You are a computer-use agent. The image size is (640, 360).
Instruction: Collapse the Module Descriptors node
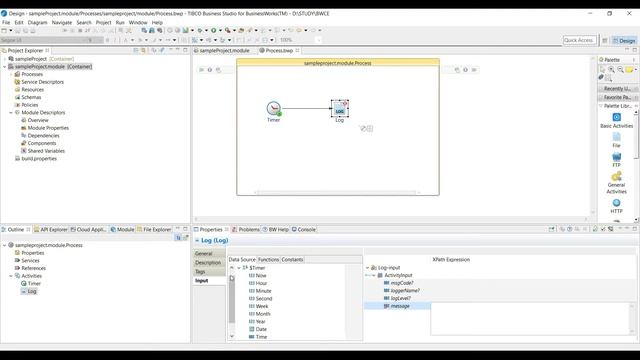coord(11,113)
